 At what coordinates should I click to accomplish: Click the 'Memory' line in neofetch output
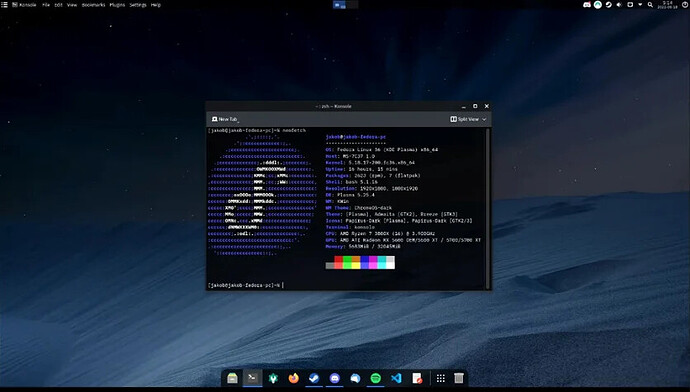(363, 246)
